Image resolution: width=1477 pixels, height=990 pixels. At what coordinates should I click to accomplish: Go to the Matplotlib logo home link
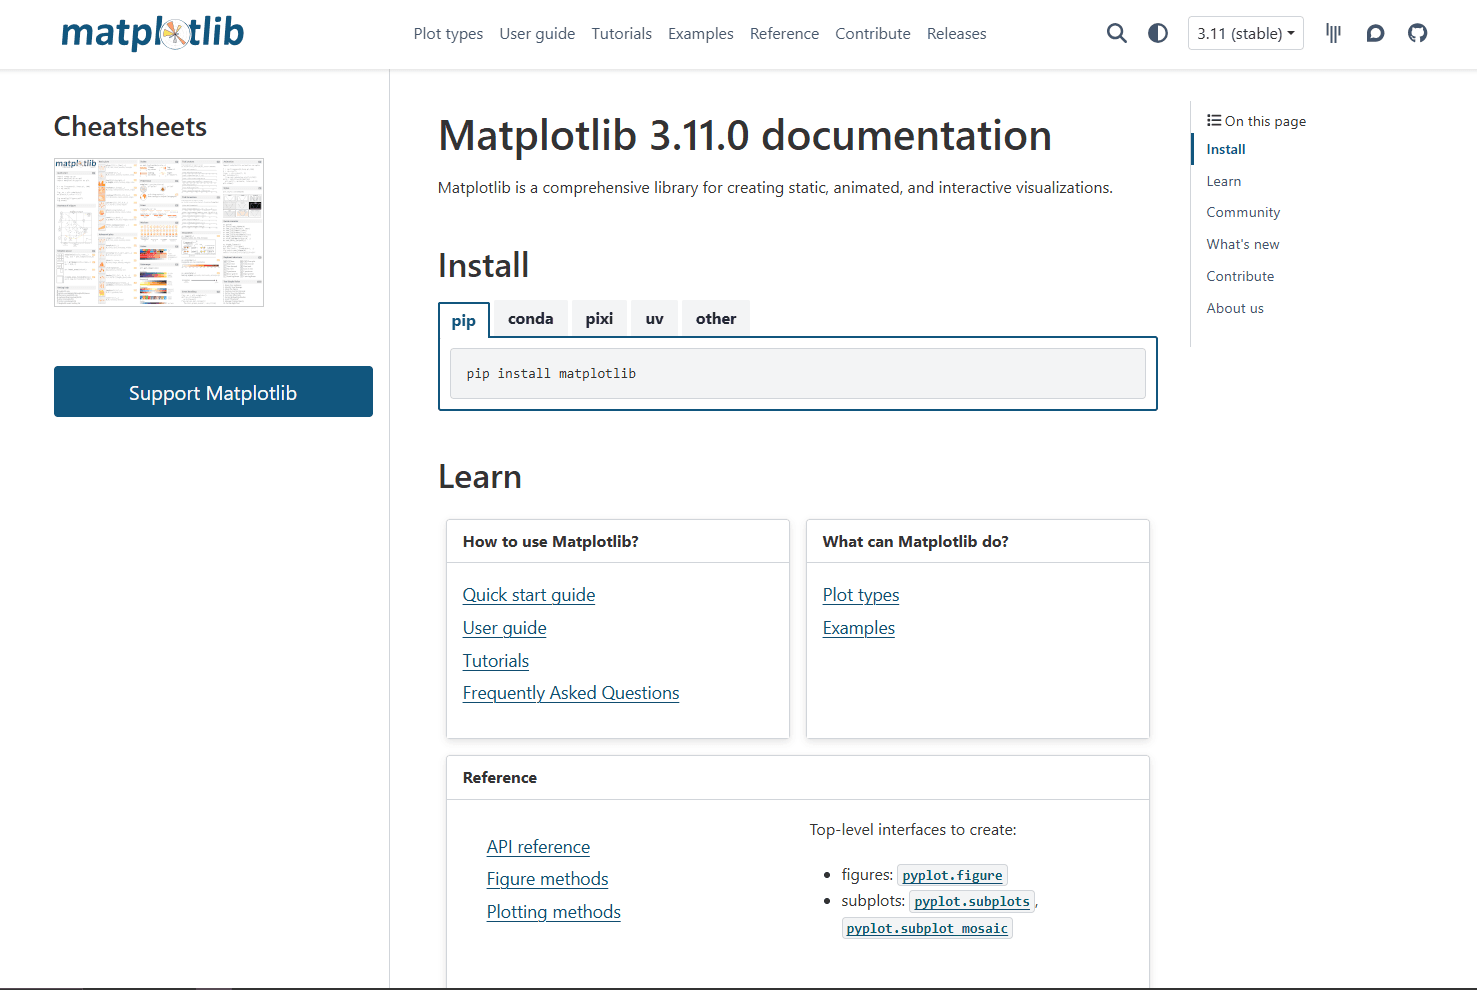[152, 33]
